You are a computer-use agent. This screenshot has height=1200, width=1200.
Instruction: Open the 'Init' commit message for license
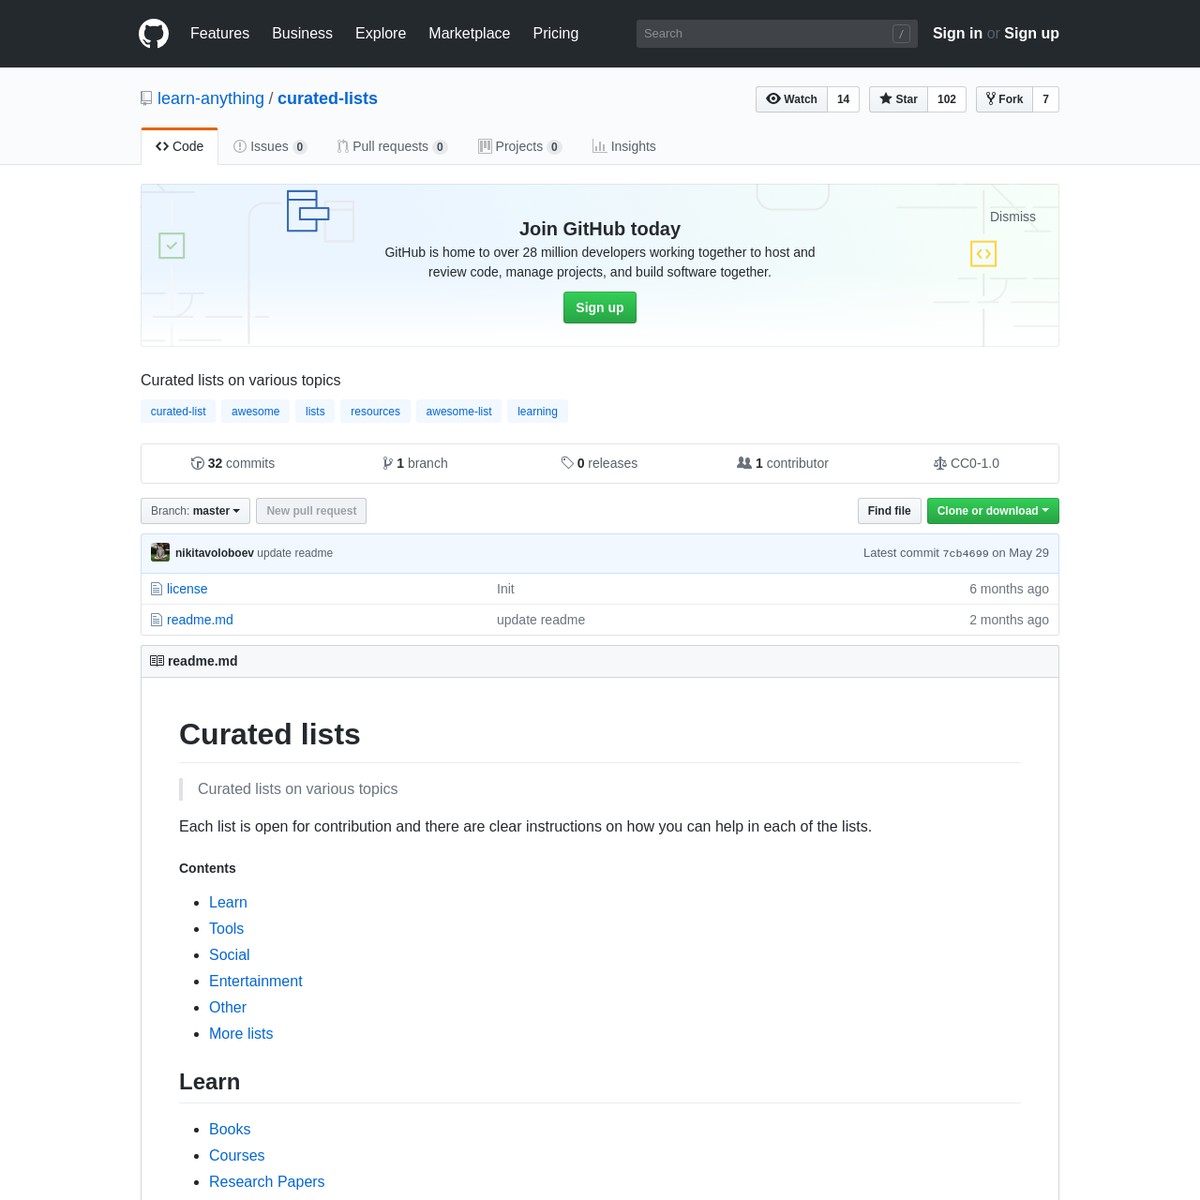click(505, 589)
